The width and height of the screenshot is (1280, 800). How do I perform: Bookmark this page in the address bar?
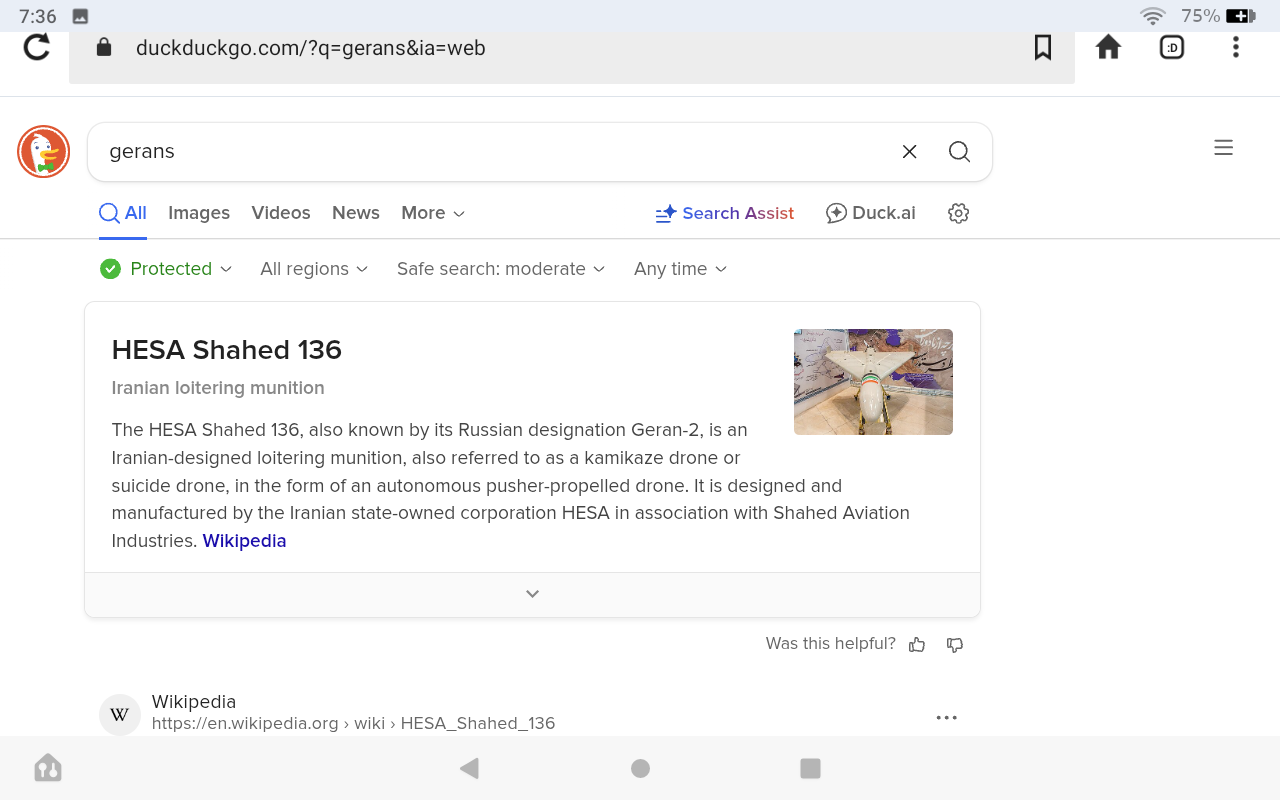click(x=1042, y=47)
